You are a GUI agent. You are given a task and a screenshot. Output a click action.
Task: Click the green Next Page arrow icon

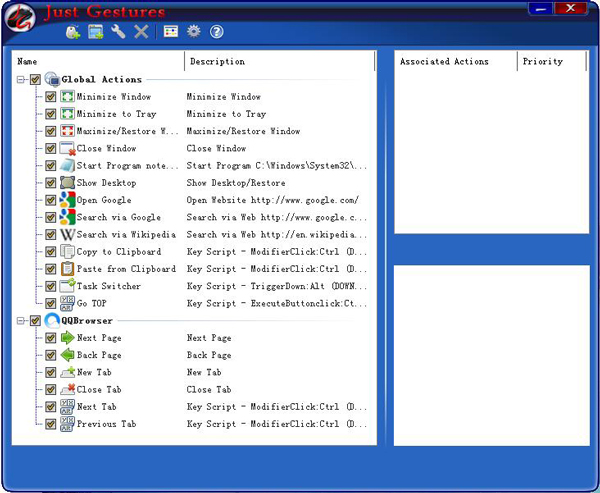[67, 338]
